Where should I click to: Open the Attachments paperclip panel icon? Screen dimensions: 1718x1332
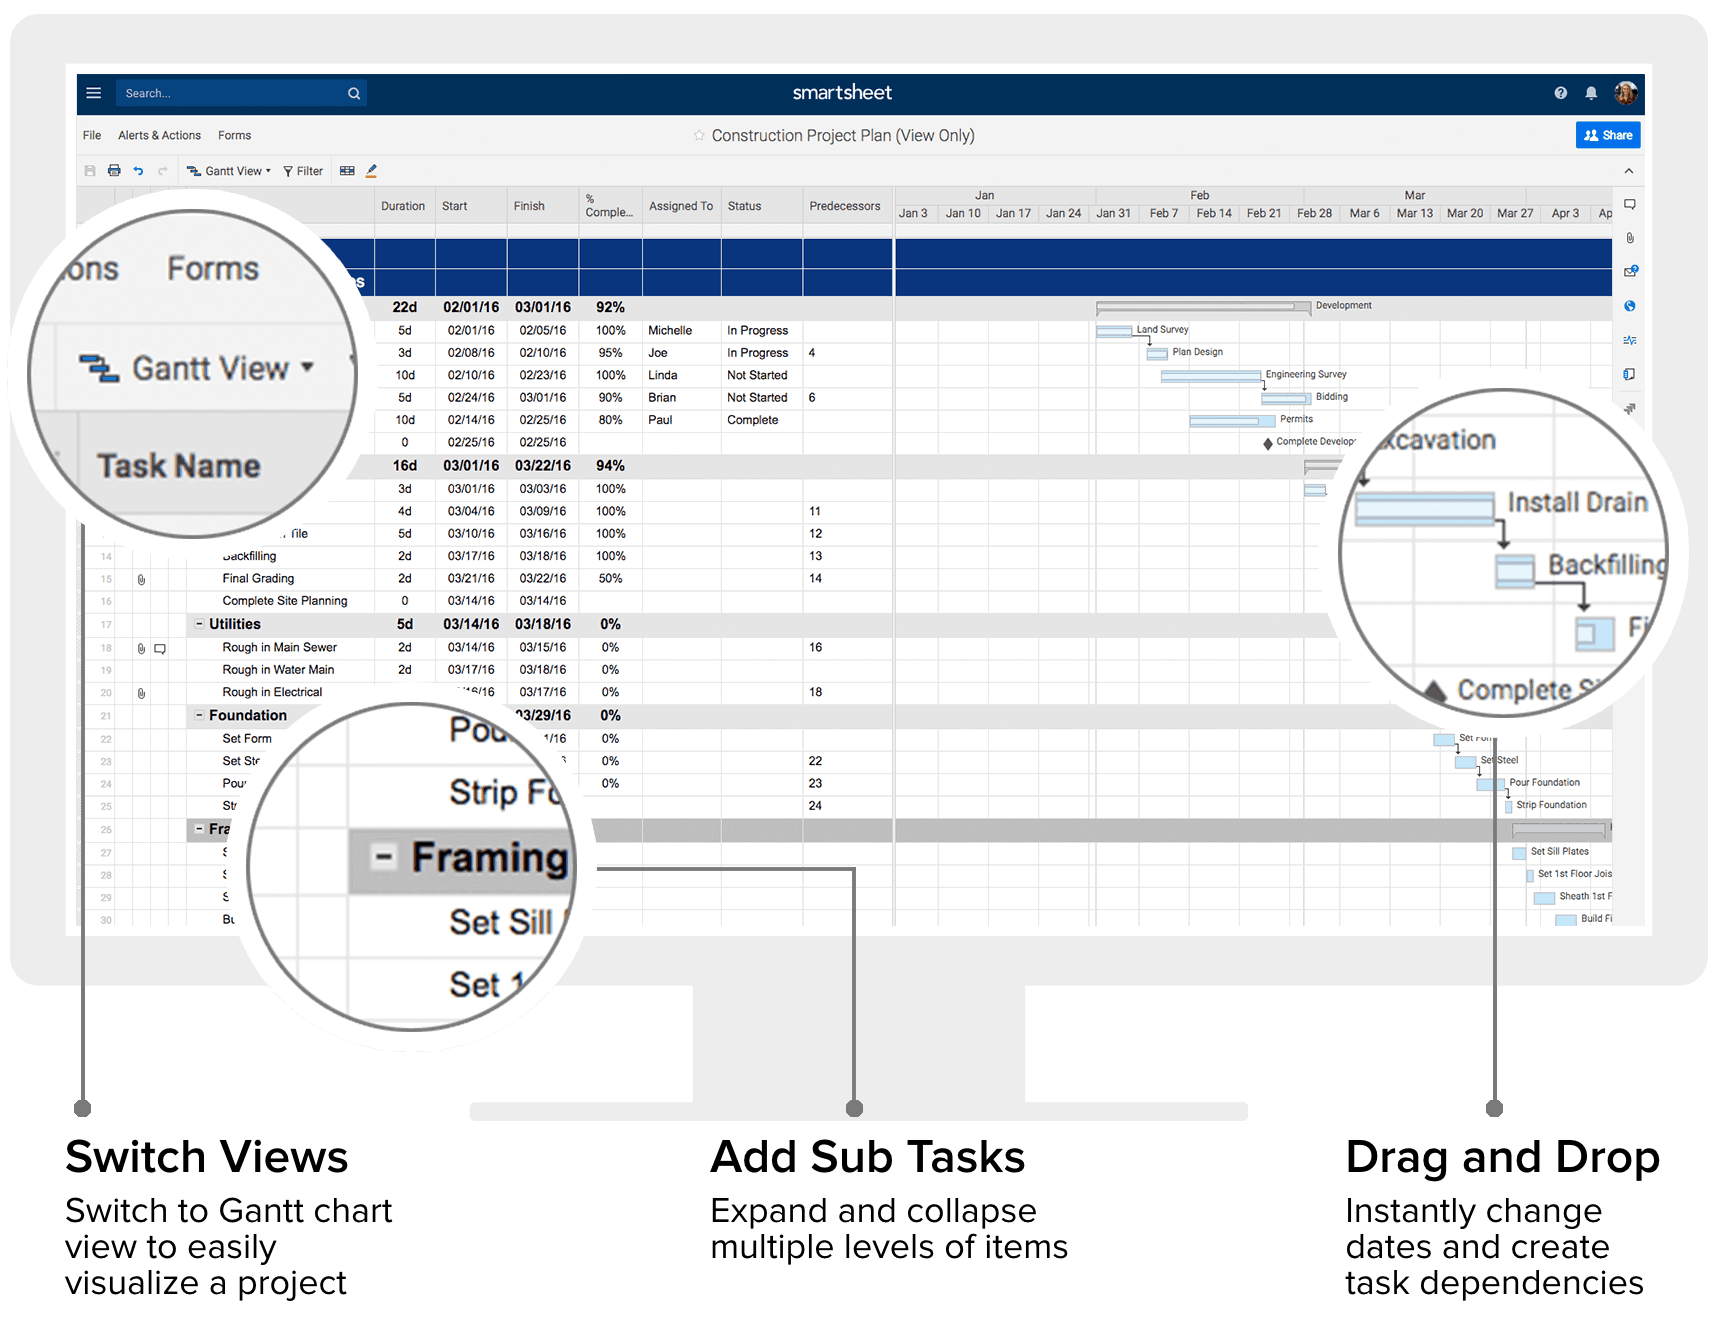(x=1630, y=237)
